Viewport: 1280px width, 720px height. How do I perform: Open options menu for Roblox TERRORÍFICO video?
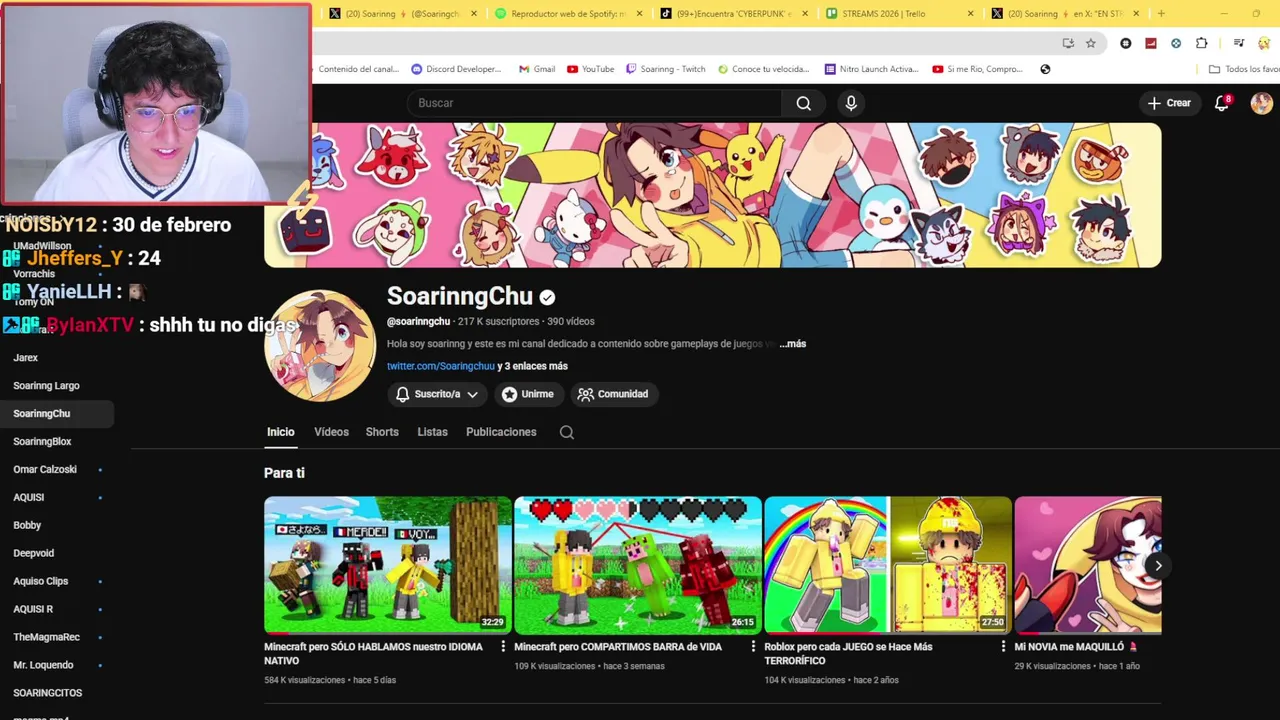click(1003, 647)
